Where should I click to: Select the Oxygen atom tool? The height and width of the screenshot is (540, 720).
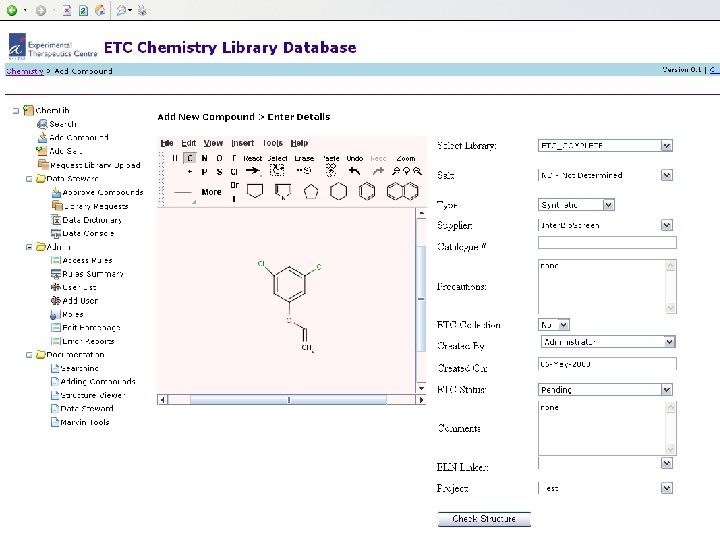(x=219, y=158)
